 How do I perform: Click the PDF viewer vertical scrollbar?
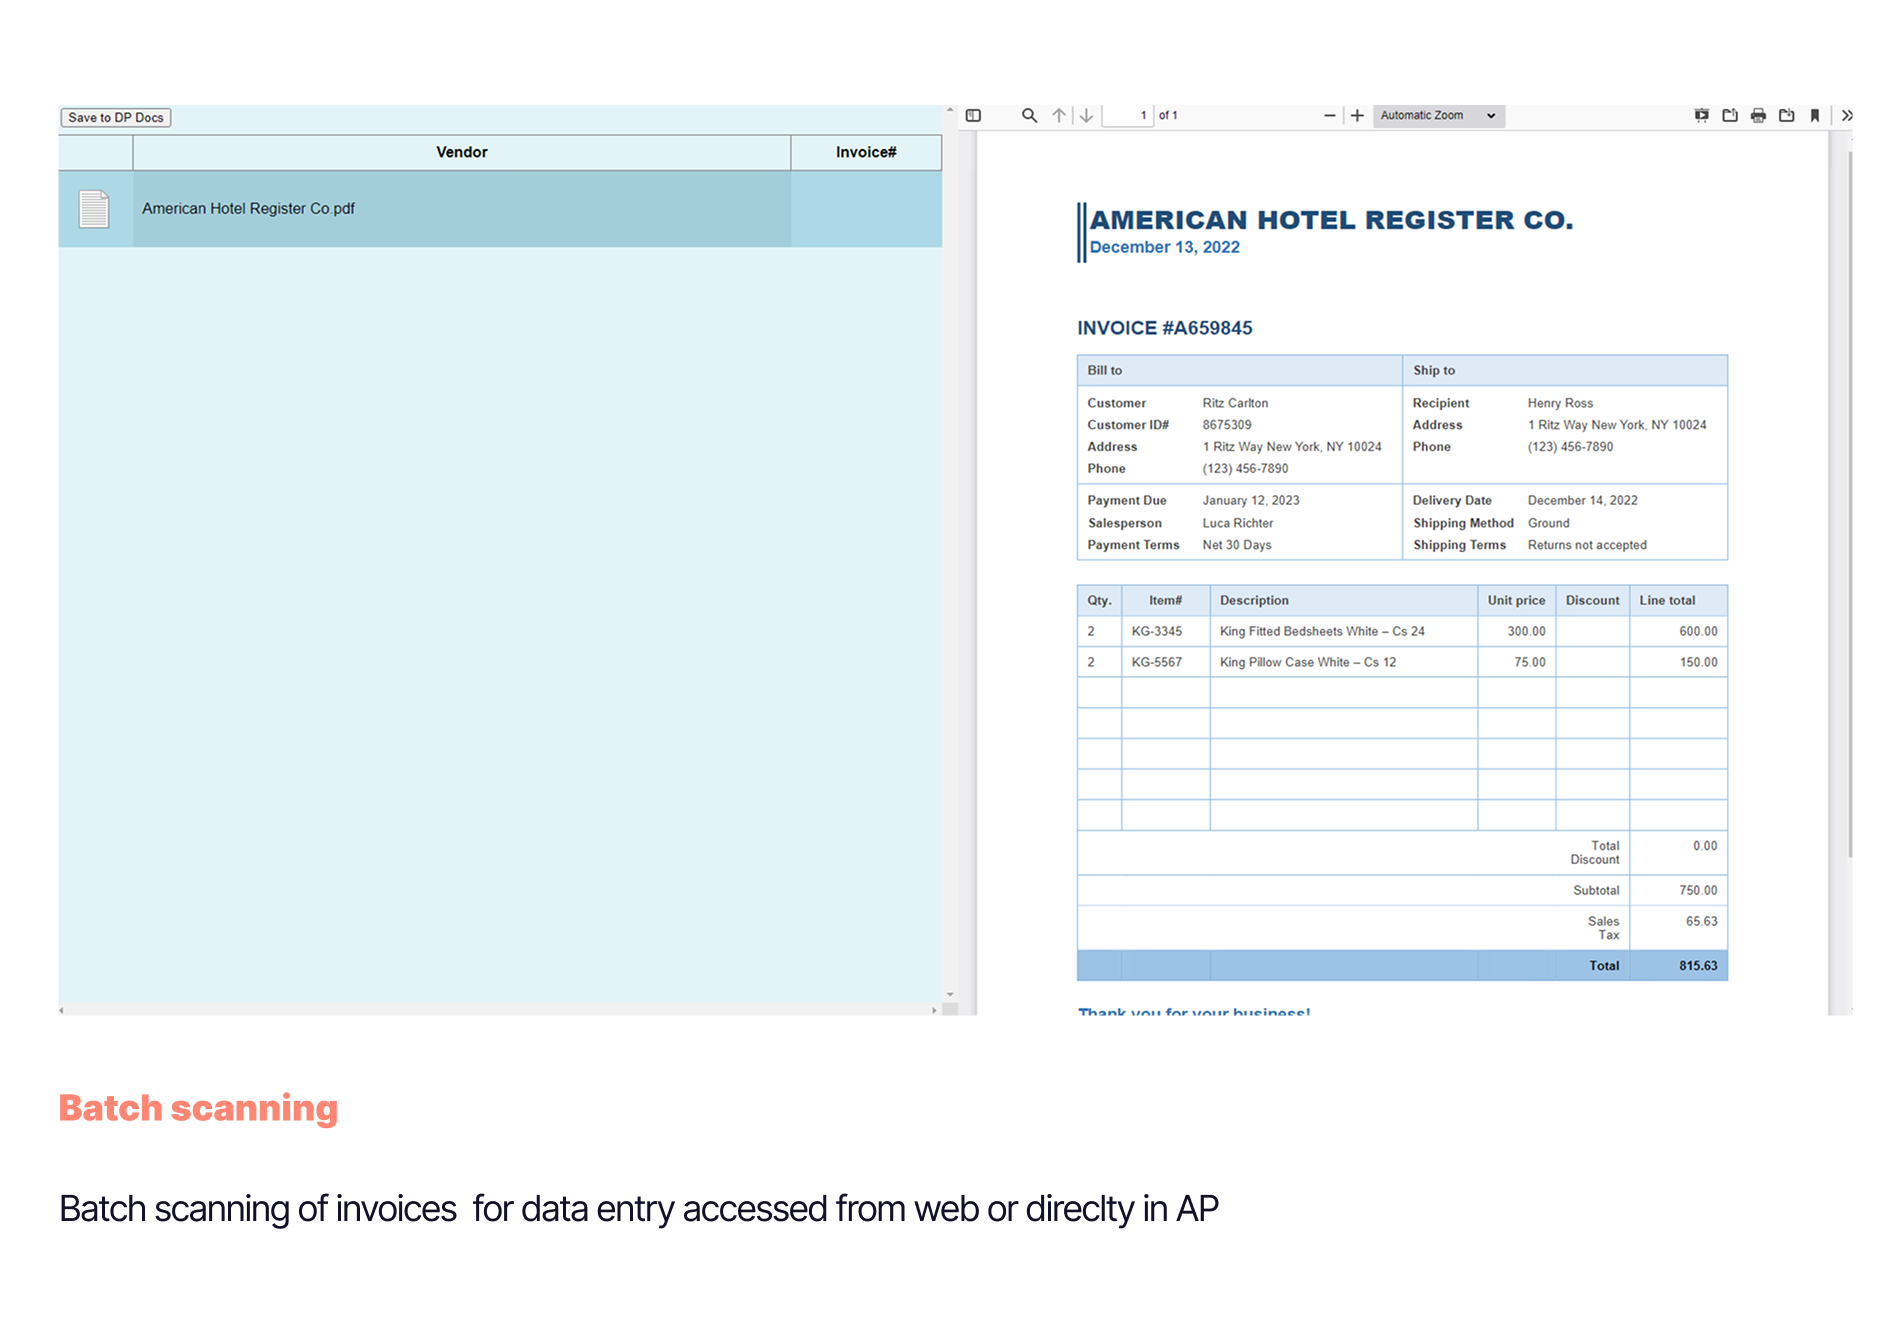(1849, 500)
